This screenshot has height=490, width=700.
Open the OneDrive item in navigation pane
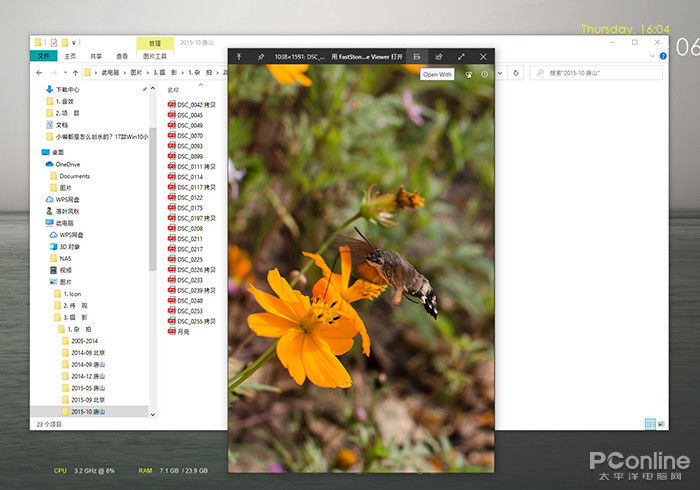click(x=67, y=164)
